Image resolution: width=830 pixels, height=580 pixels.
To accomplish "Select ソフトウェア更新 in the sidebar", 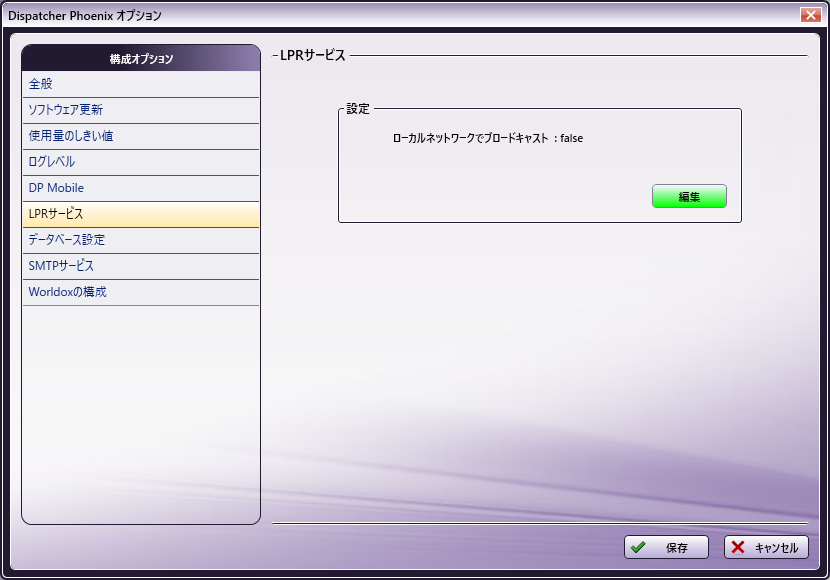I will coord(66,110).
